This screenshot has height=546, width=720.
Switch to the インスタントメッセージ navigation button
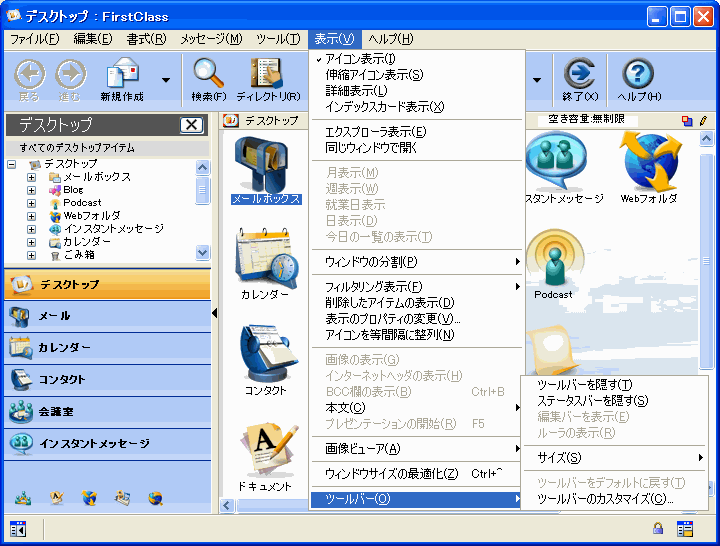click(x=105, y=443)
